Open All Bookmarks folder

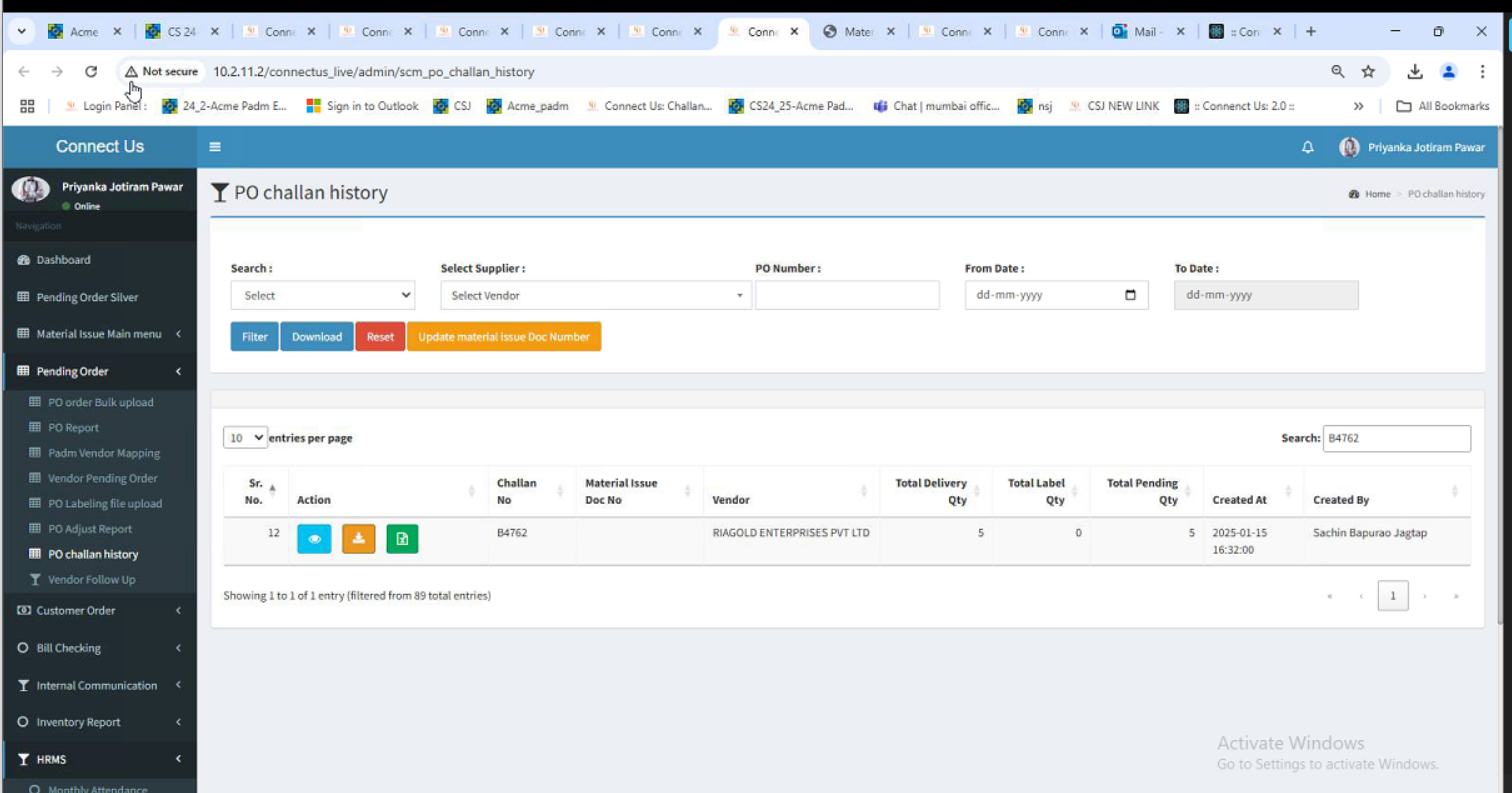(1442, 106)
